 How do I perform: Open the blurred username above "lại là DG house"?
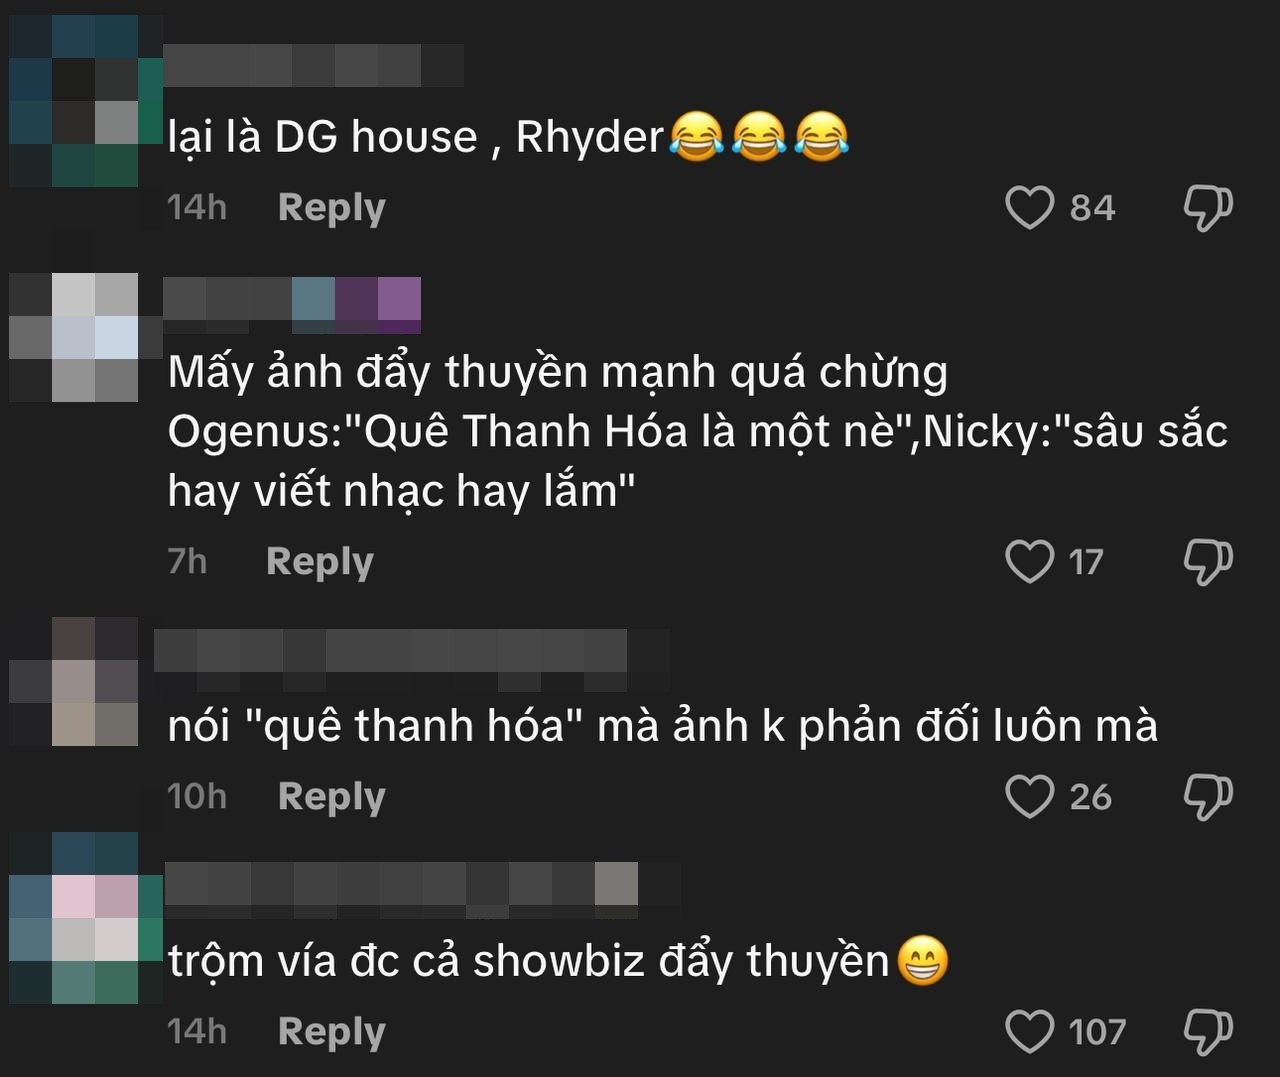314,66
